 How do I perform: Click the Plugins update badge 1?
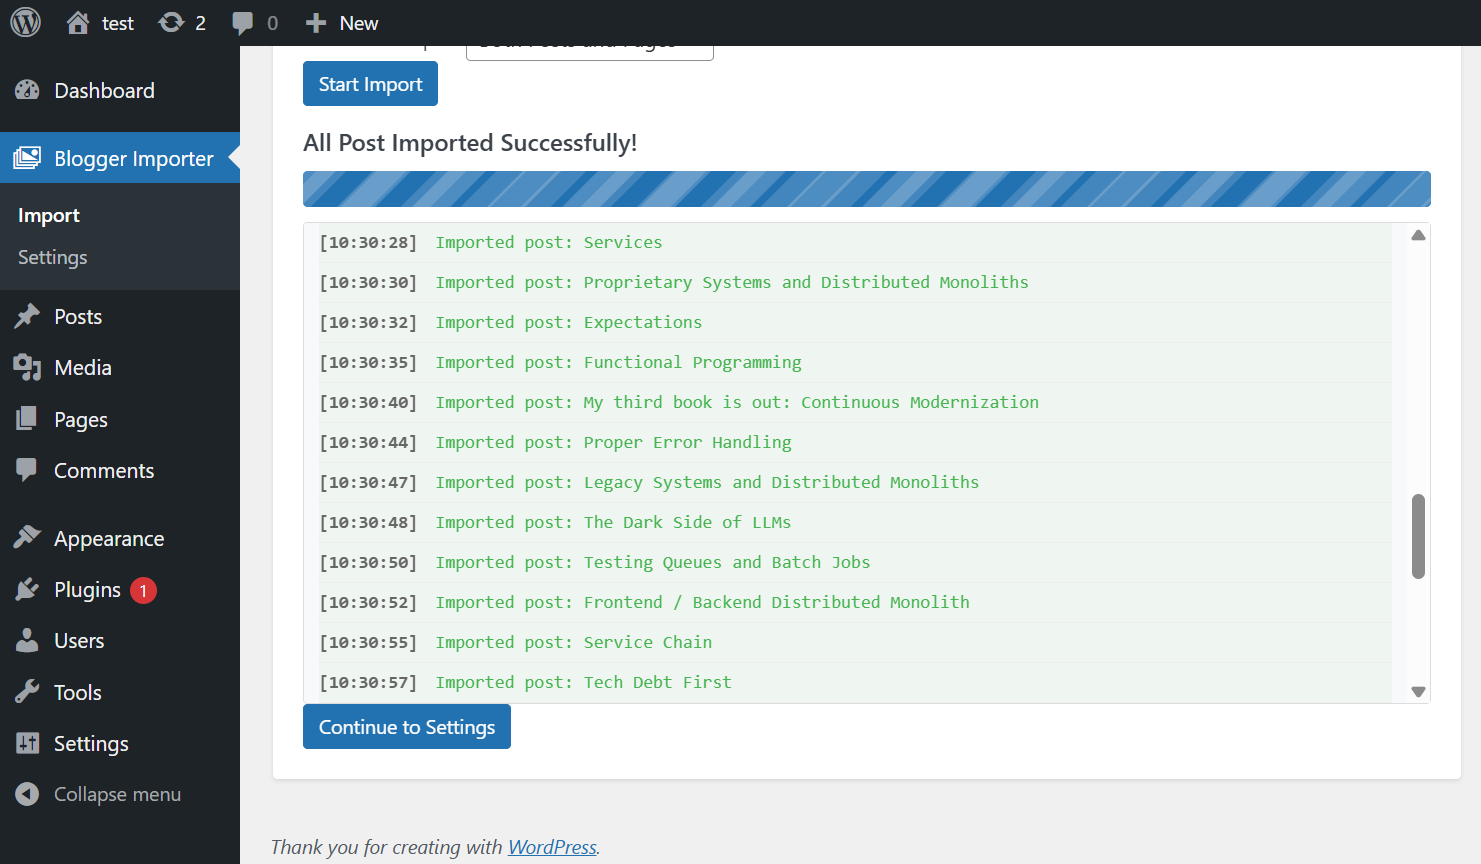143,590
